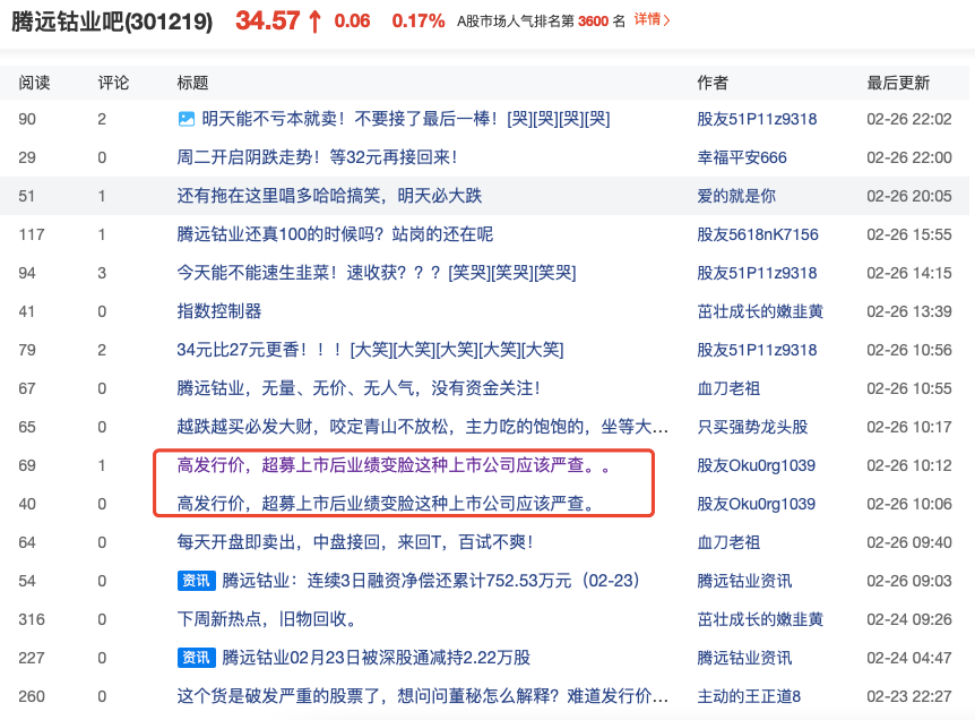The width and height of the screenshot is (975, 720).
Task: Click the read count 117
Action: click(32, 234)
